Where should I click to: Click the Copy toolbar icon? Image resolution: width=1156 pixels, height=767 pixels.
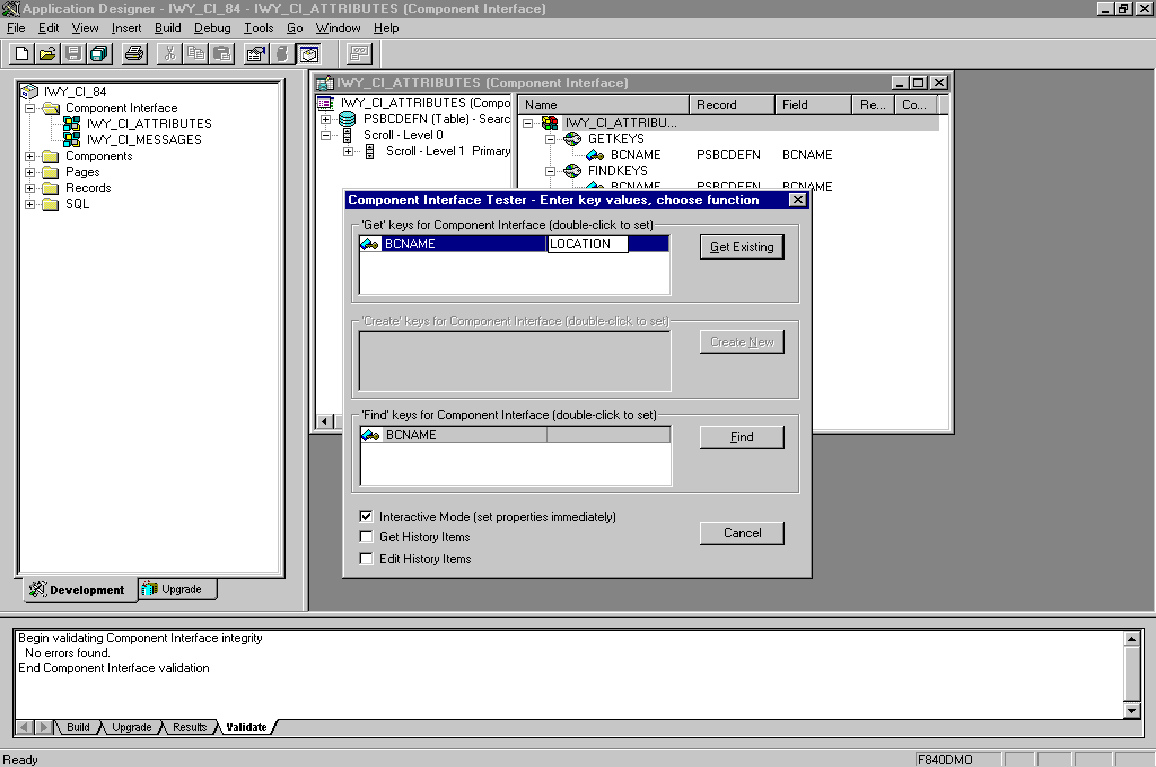[195, 54]
